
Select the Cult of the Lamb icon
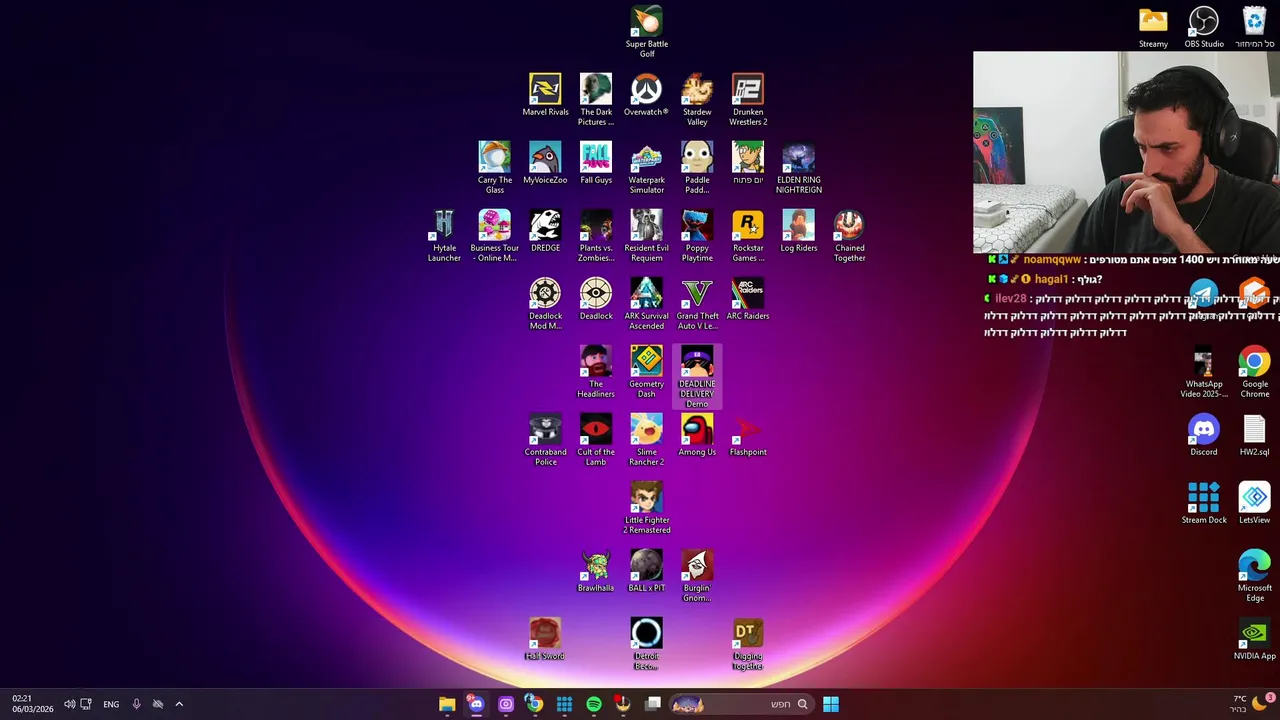tap(596, 440)
